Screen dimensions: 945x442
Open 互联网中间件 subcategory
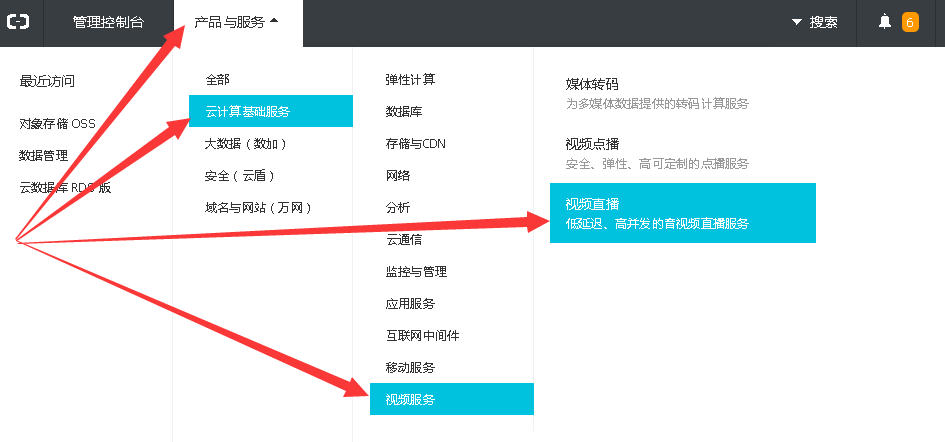coord(422,335)
